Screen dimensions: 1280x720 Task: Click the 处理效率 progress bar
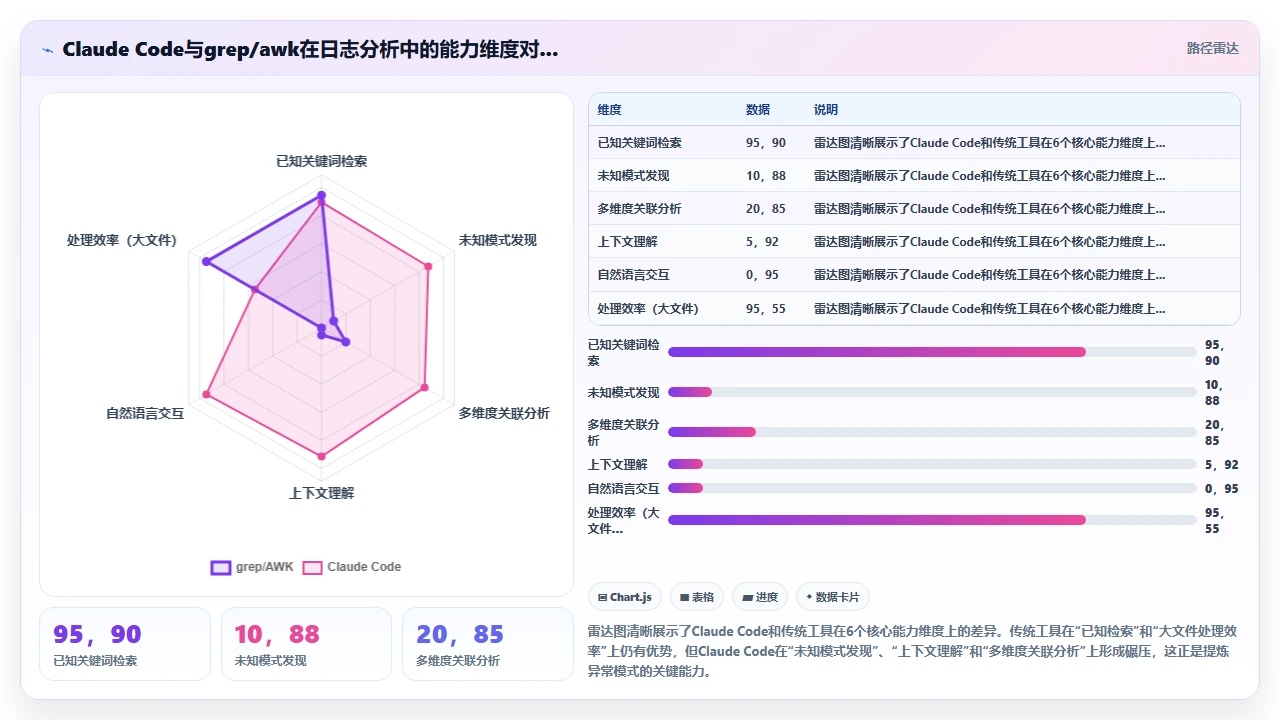(x=932, y=520)
